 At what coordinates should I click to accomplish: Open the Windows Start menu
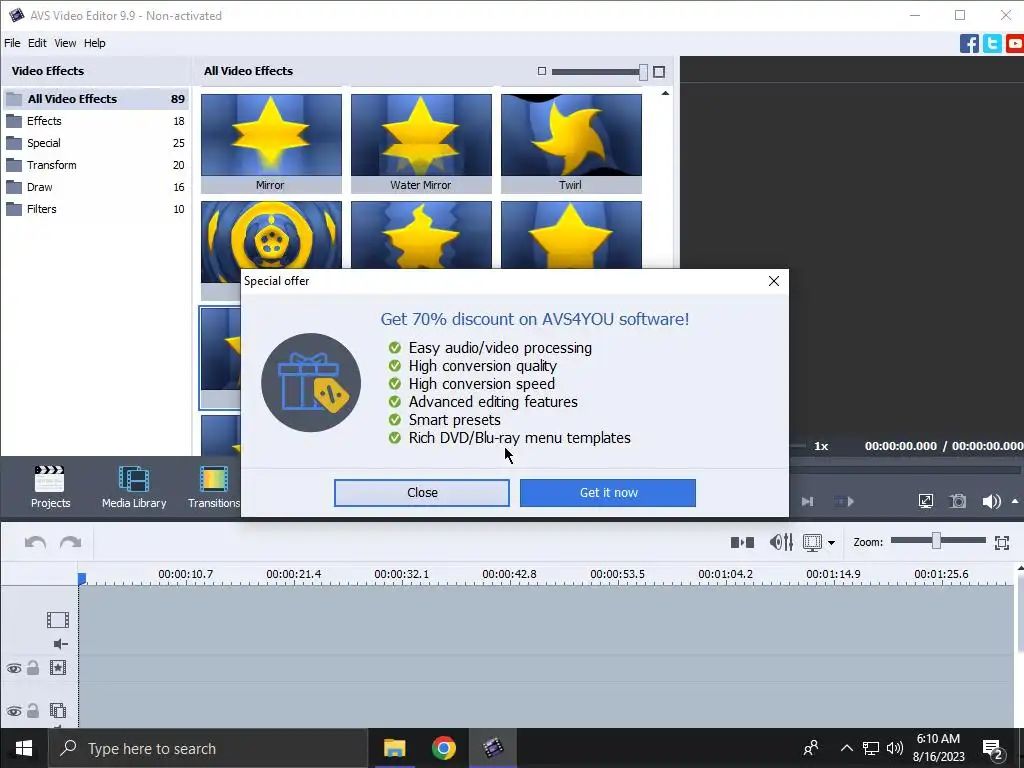pyautogui.click(x=24, y=748)
